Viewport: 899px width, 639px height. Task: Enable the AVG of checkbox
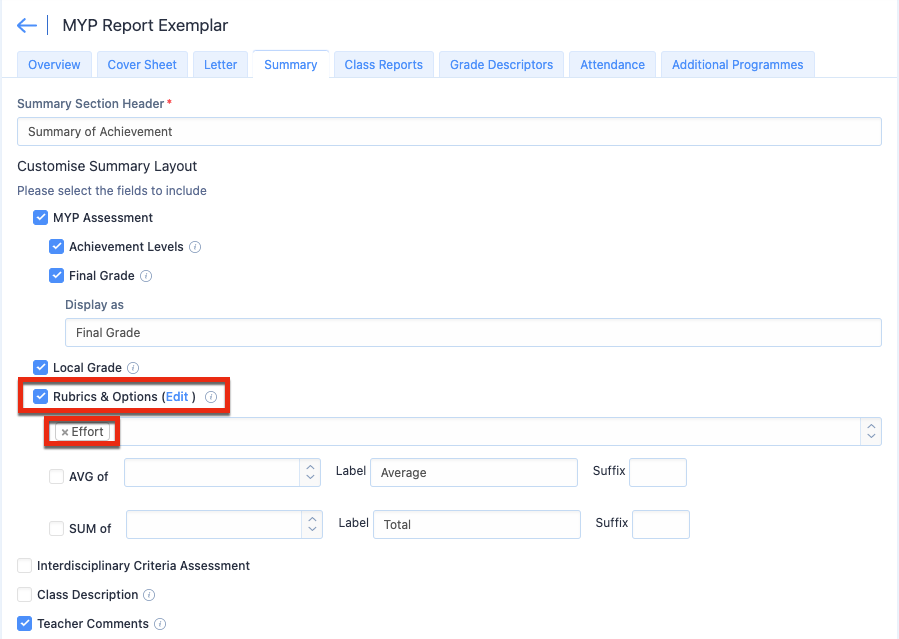[x=56, y=477]
